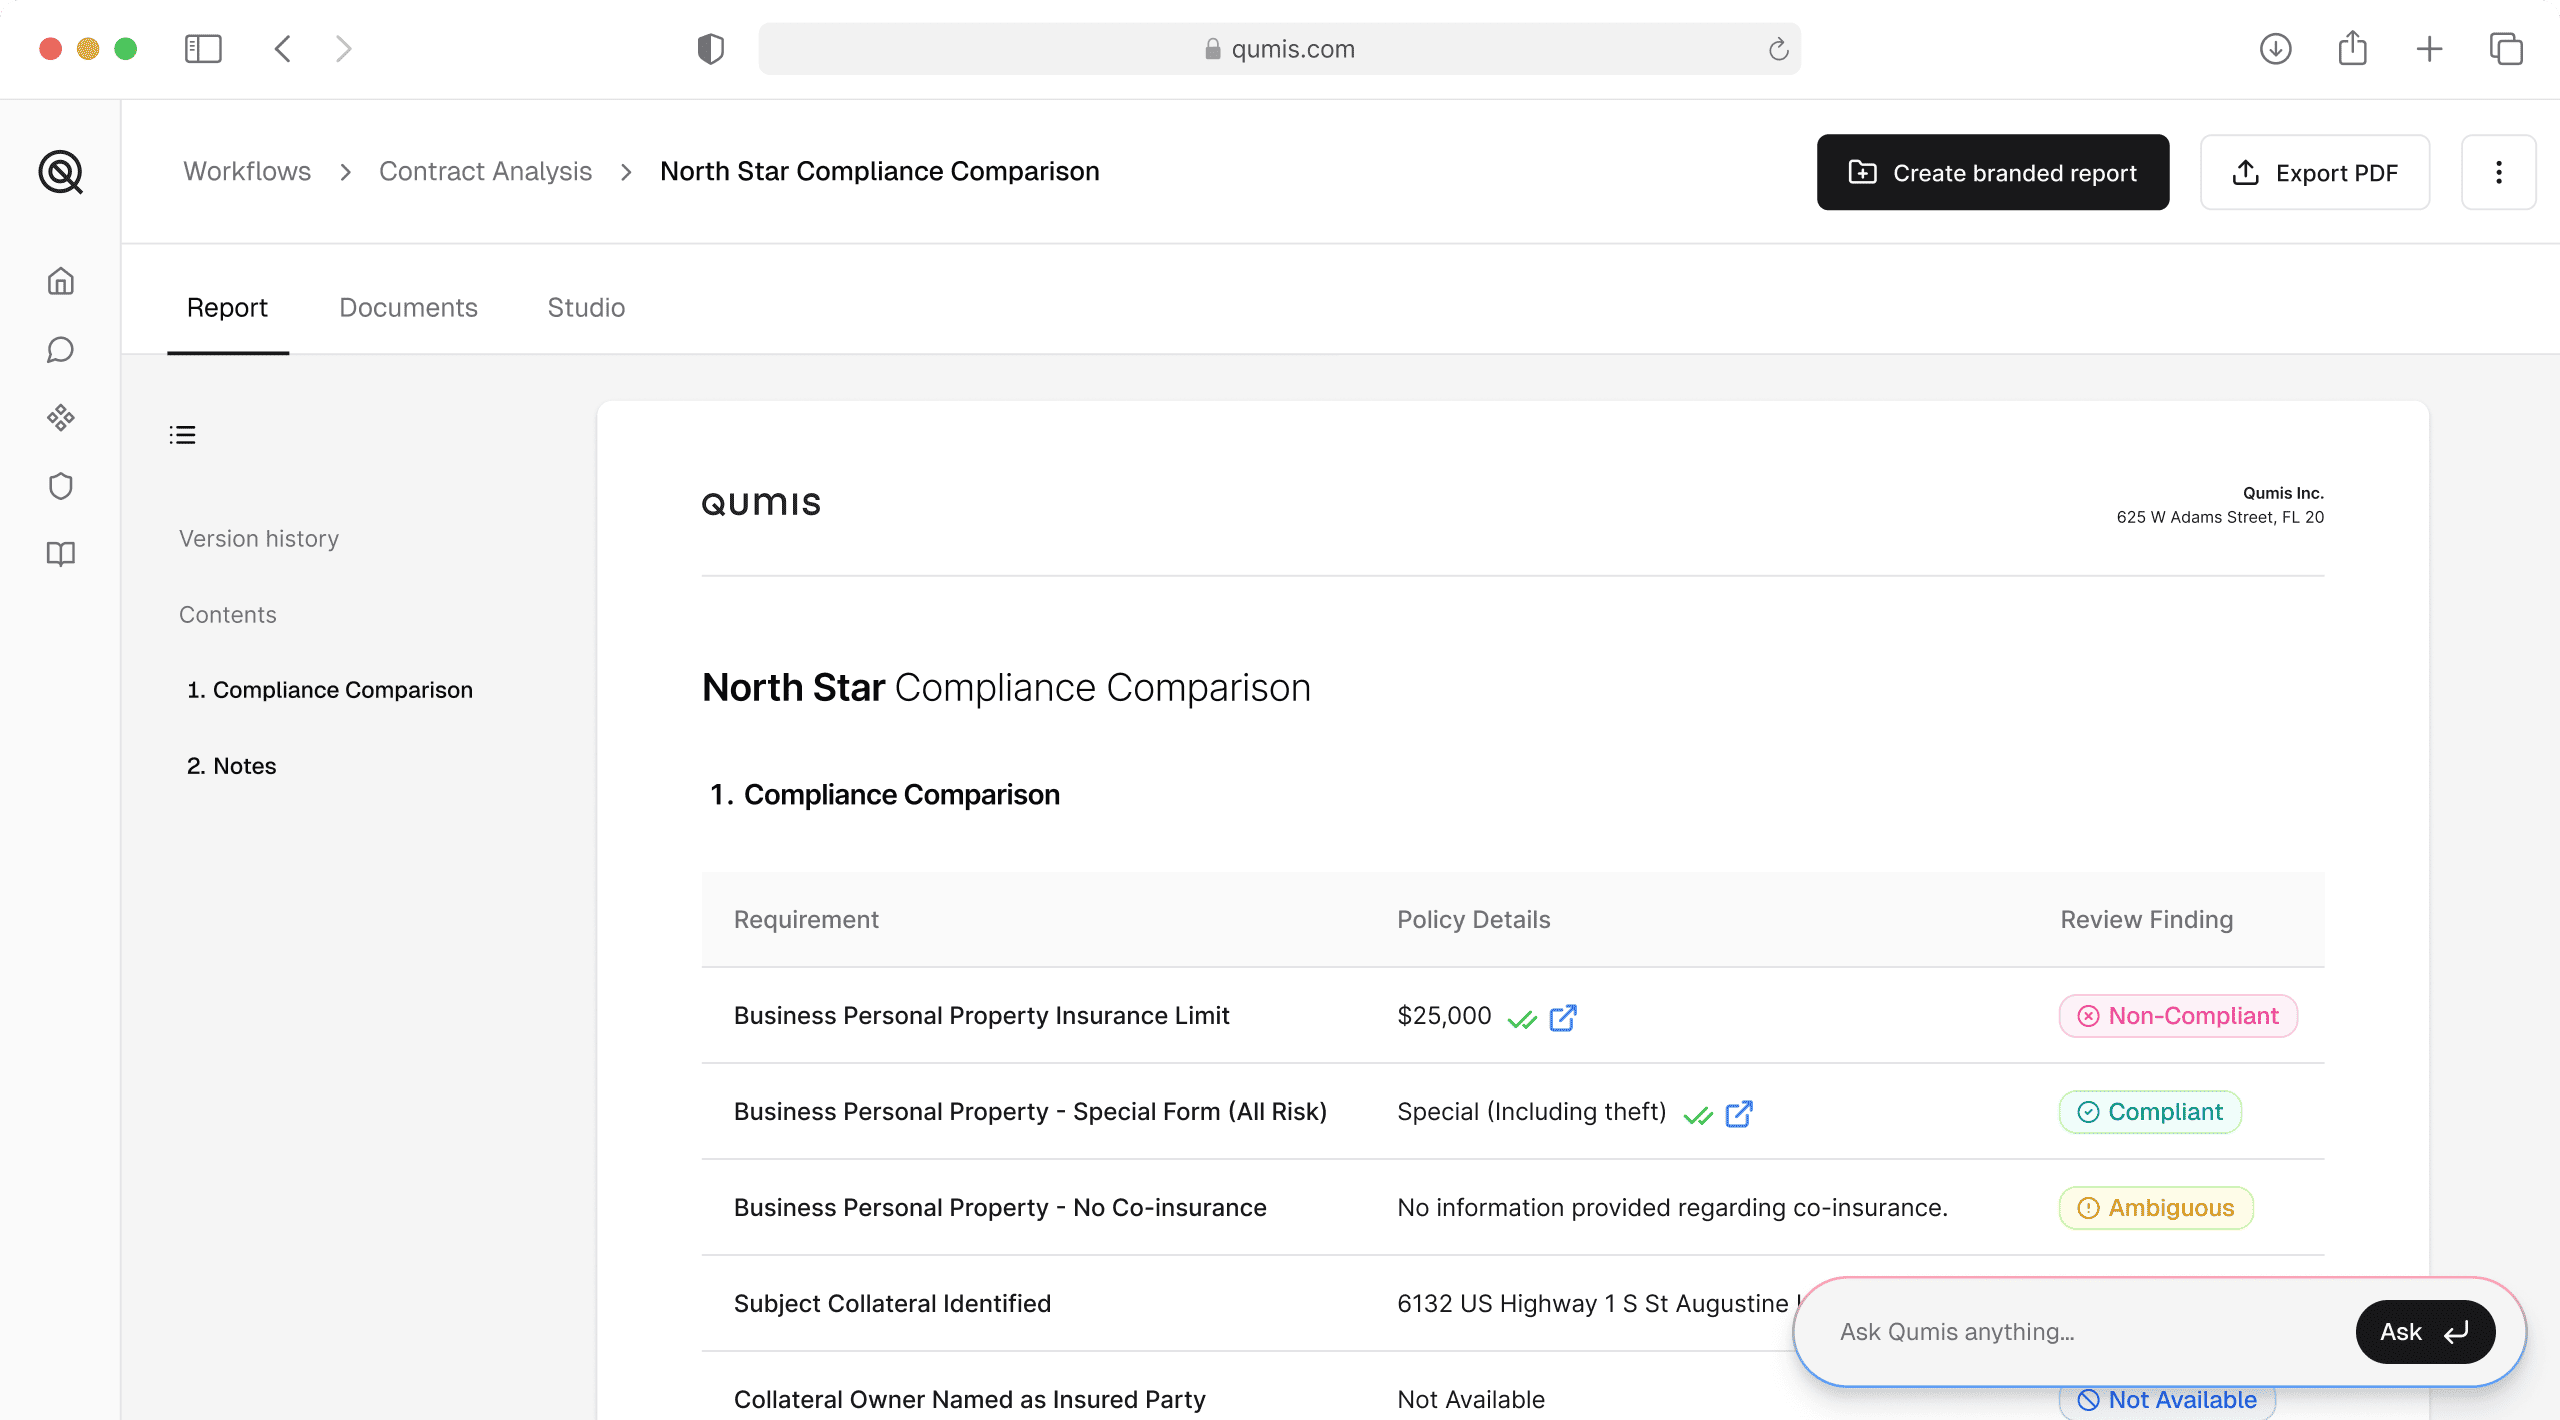Click the Qumis logo in the sidebar
This screenshot has height=1420, width=2560.
click(x=61, y=172)
